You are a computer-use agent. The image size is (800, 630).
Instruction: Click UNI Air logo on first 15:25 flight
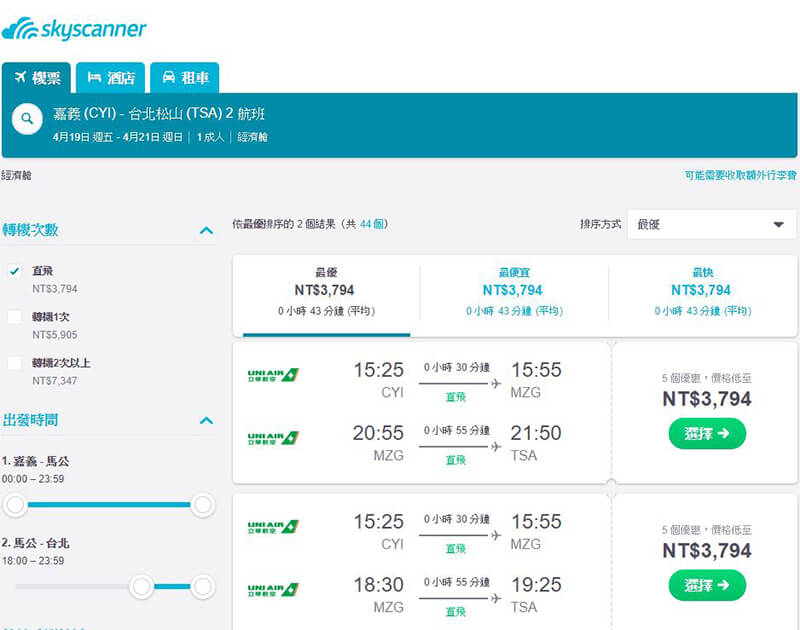point(273,375)
